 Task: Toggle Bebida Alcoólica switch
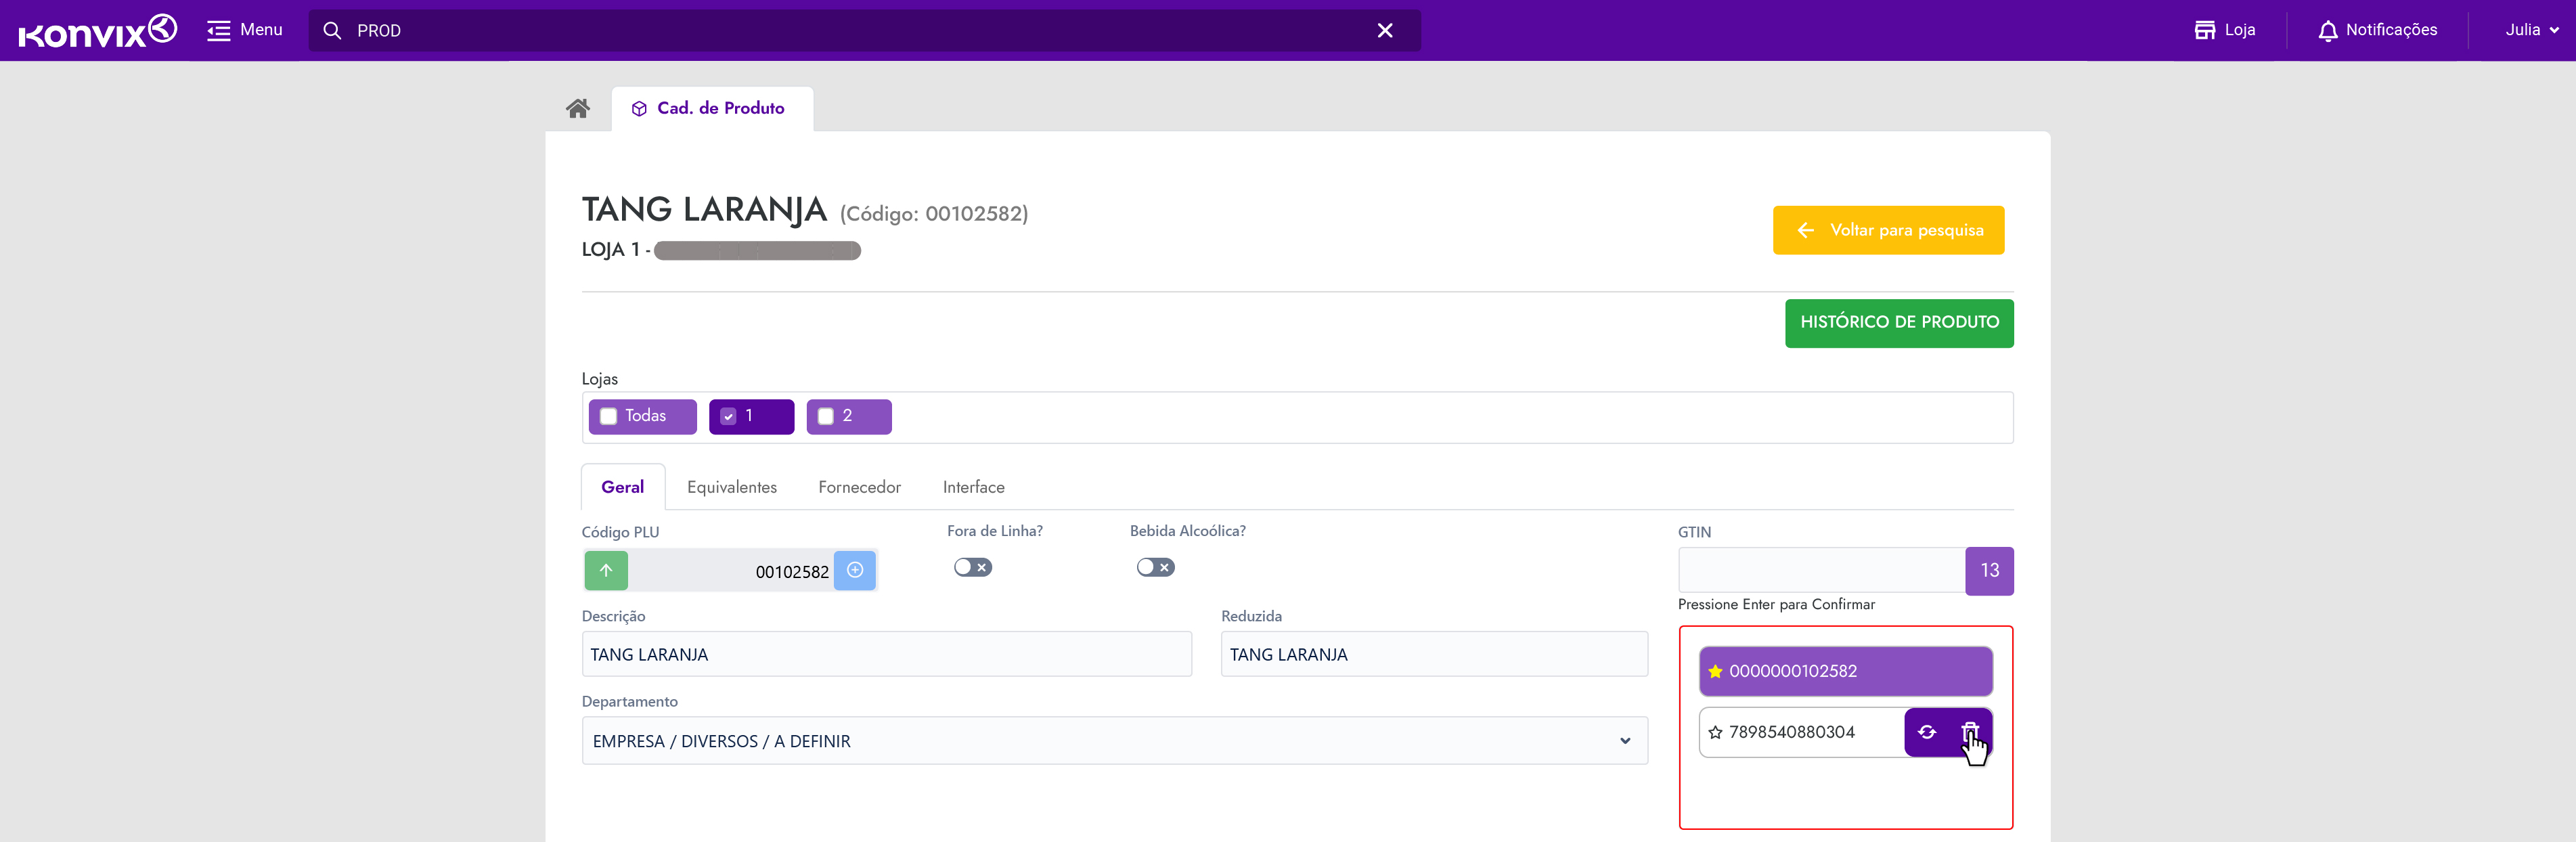point(1155,567)
